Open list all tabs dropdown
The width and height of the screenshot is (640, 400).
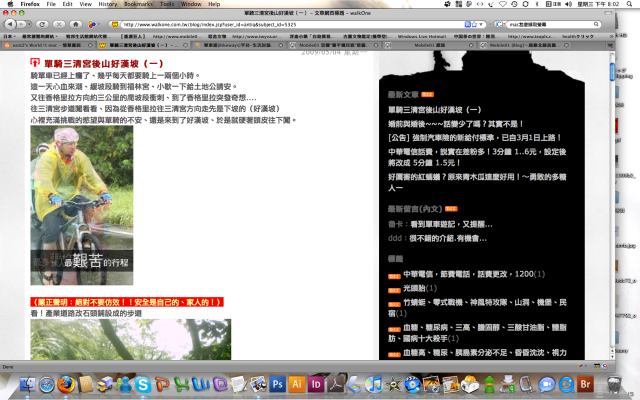coord(610,45)
